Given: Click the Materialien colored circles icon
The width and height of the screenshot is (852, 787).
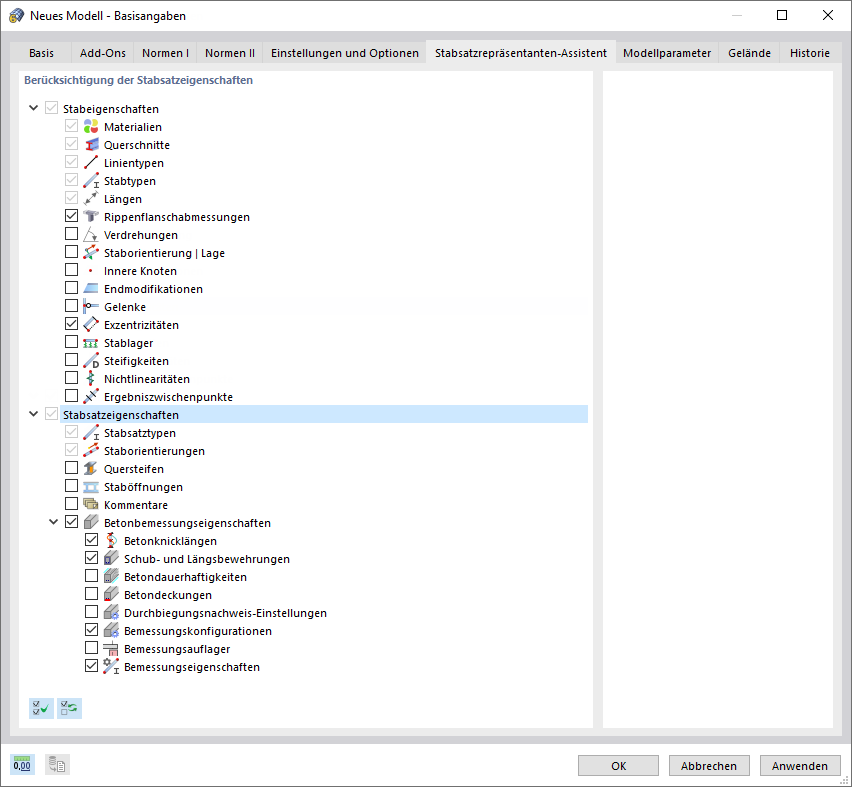Looking at the screenshot, I should [x=91, y=127].
